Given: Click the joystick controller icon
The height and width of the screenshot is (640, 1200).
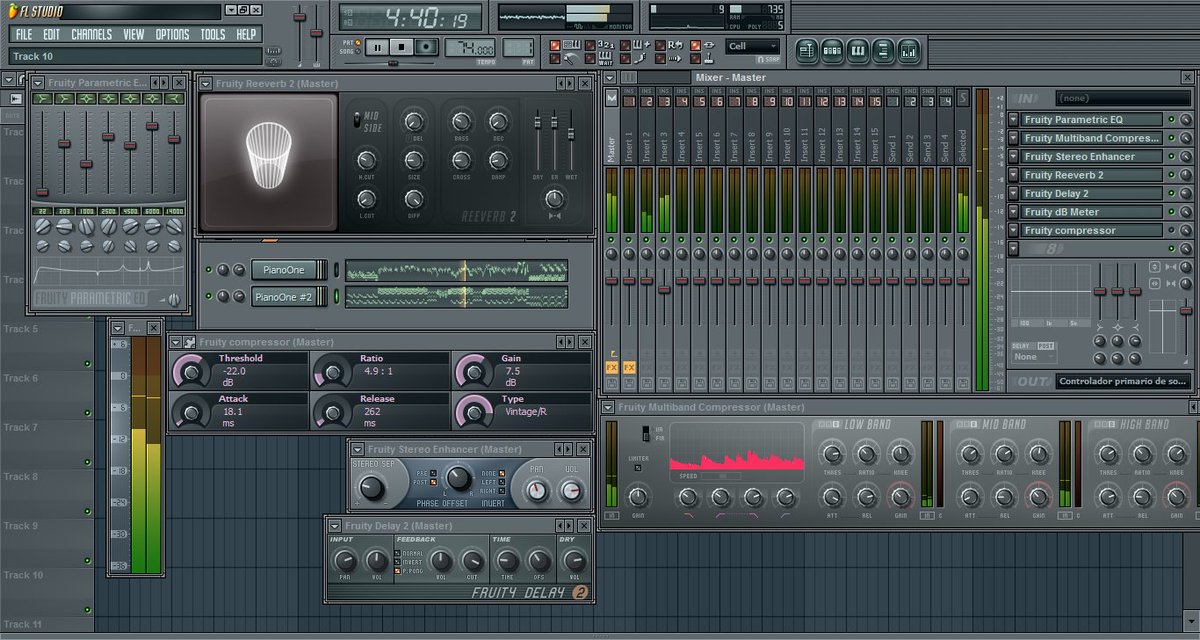Looking at the screenshot, I should pyautogui.click(x=710, y=58).
